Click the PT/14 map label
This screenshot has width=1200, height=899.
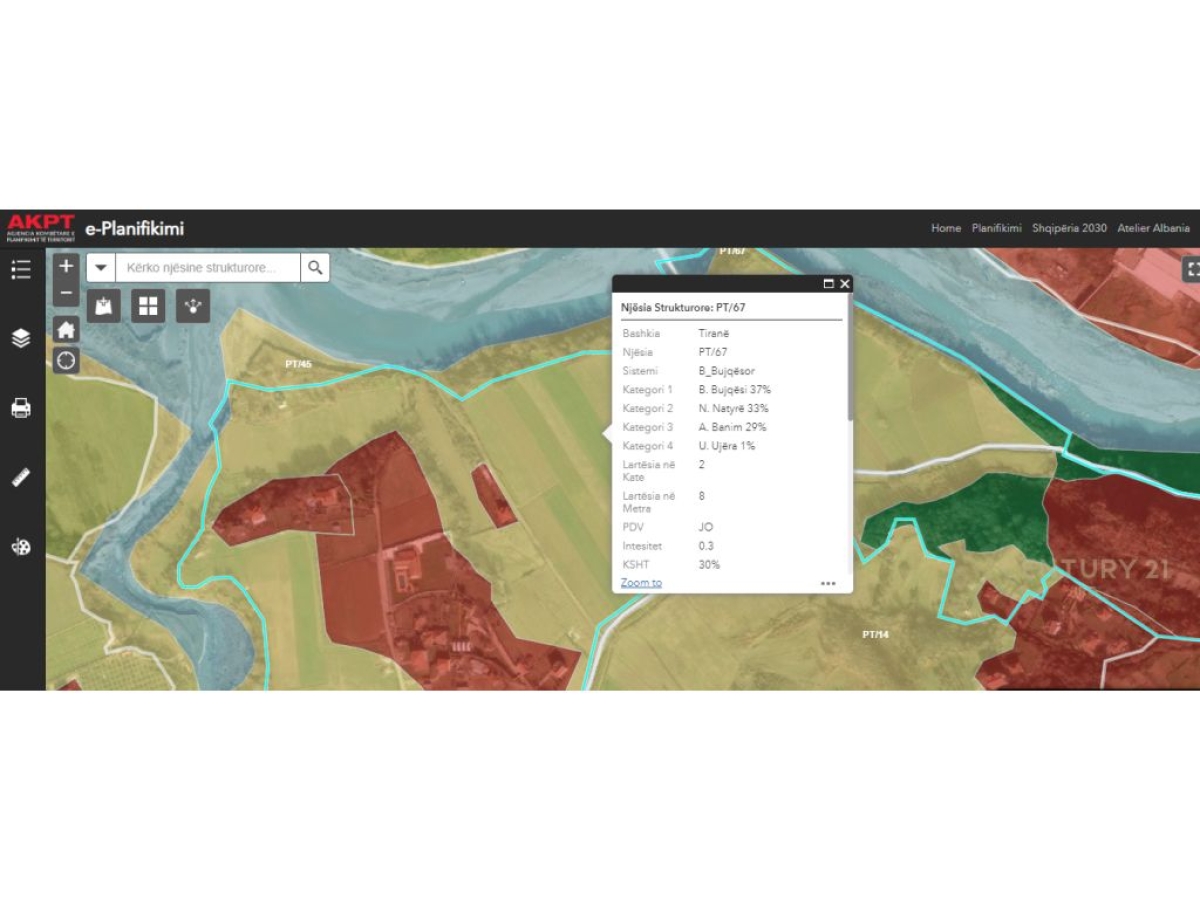[875, 634]
